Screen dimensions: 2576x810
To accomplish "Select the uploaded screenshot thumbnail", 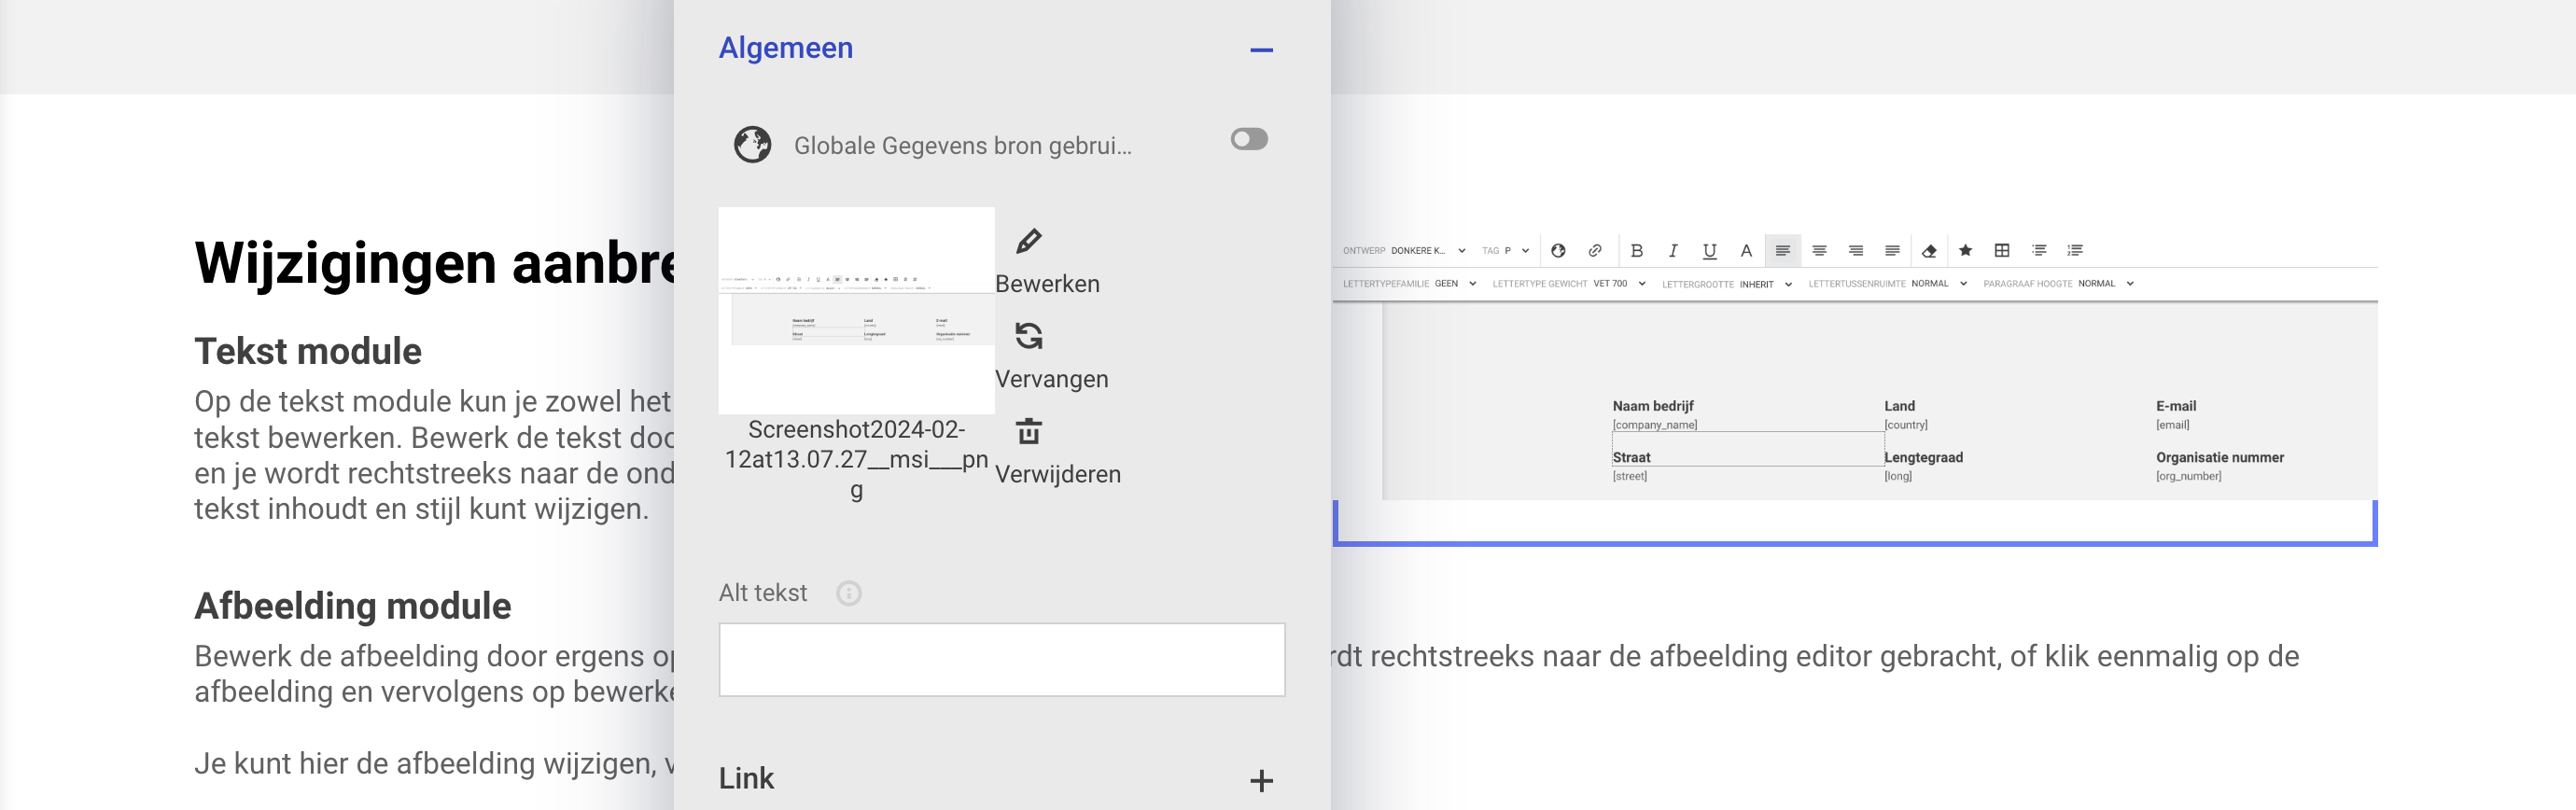I will 856,311.
